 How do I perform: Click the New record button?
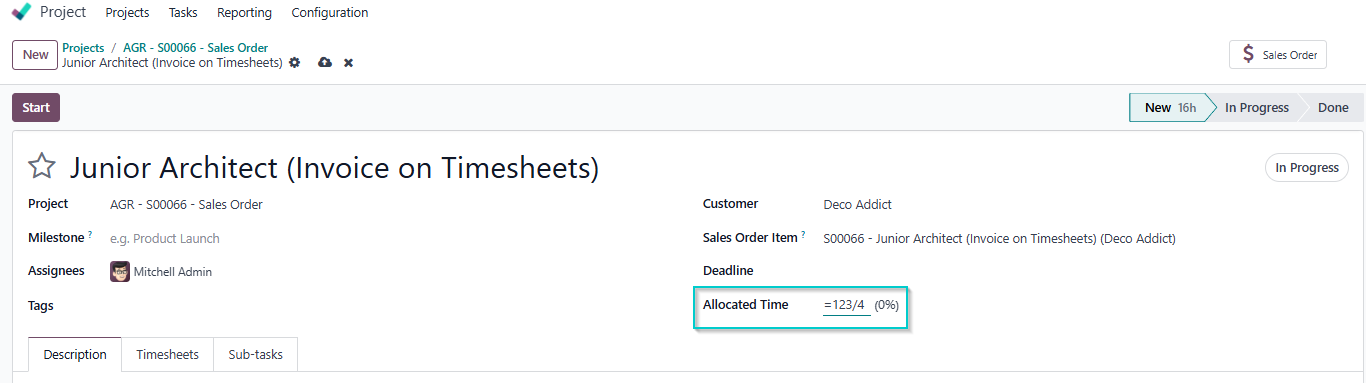pyautogui.click(x=35, y=55)
